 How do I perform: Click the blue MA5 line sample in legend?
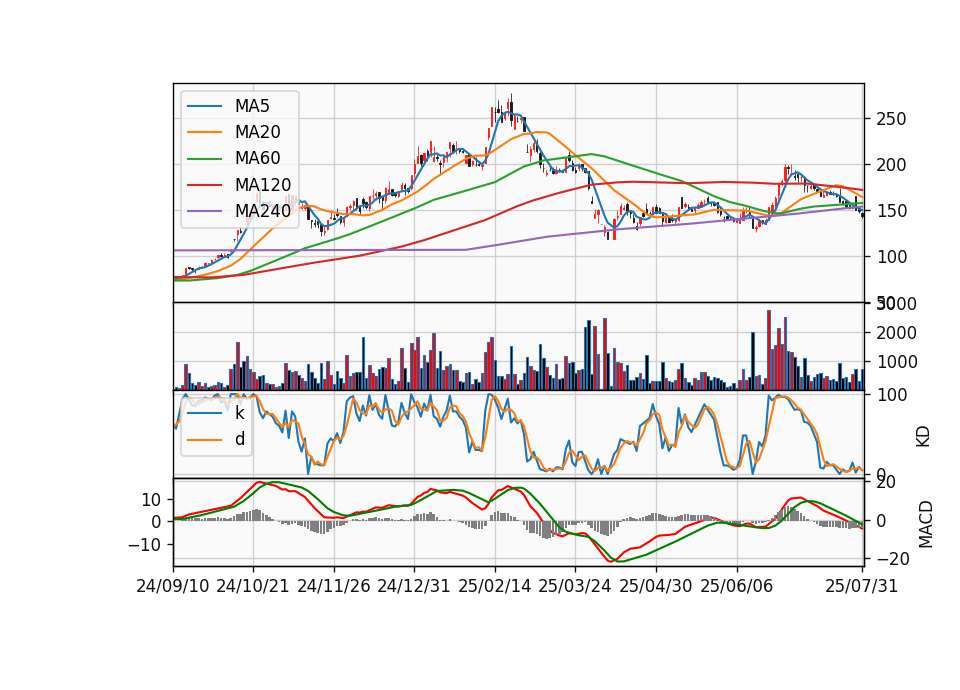204,107
